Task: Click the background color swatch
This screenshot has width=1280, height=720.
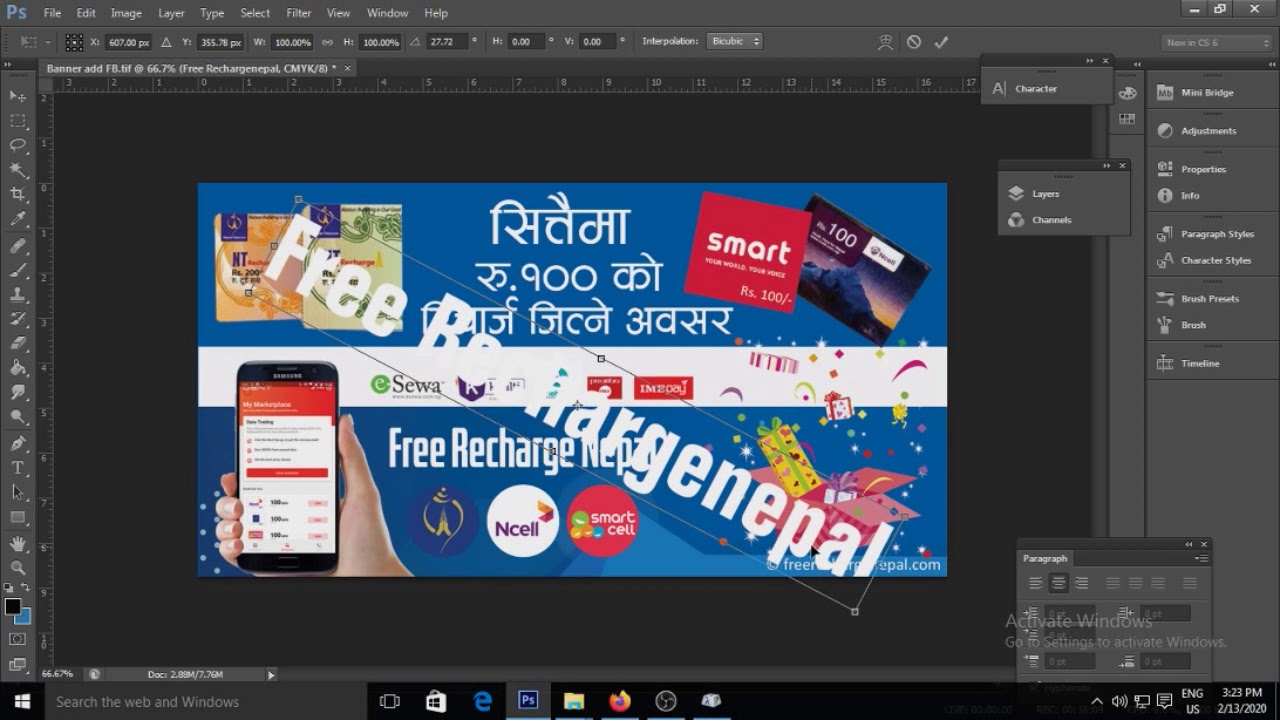Action: point(25,617)
